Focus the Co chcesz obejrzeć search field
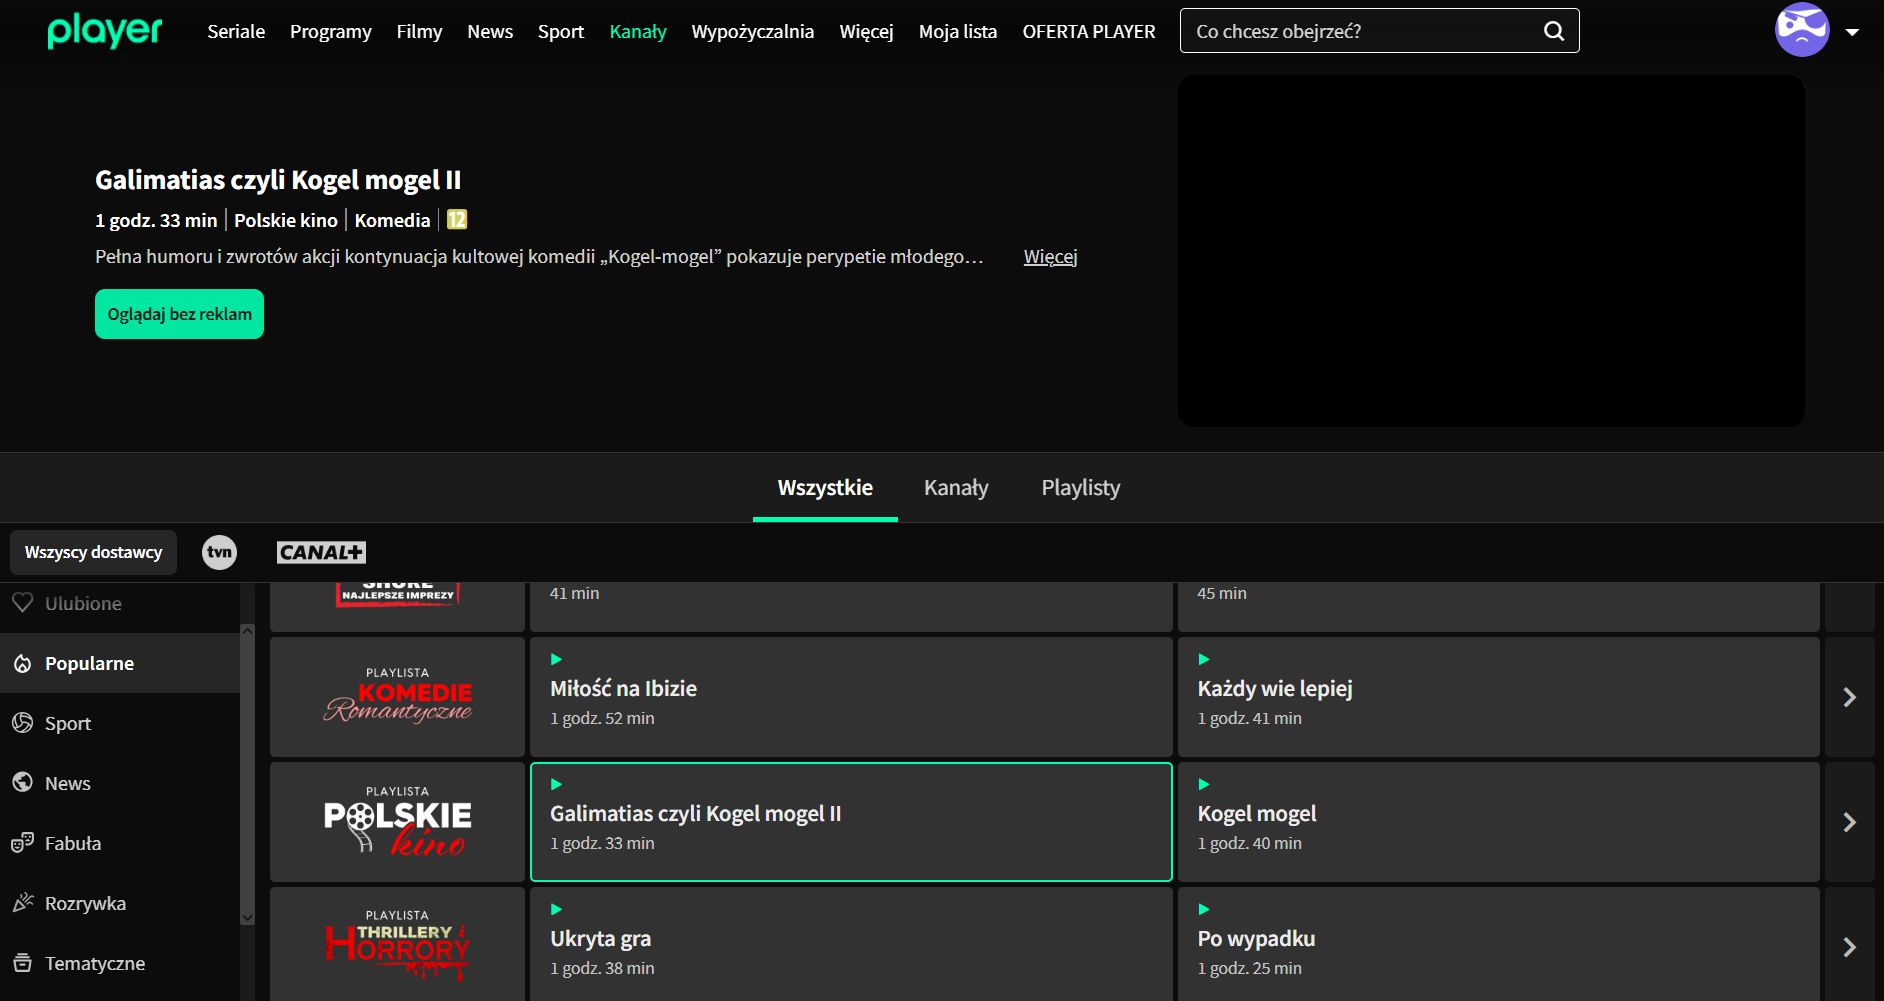Viewport: 1884px width, 1001px height. [x=1360, y=31]
